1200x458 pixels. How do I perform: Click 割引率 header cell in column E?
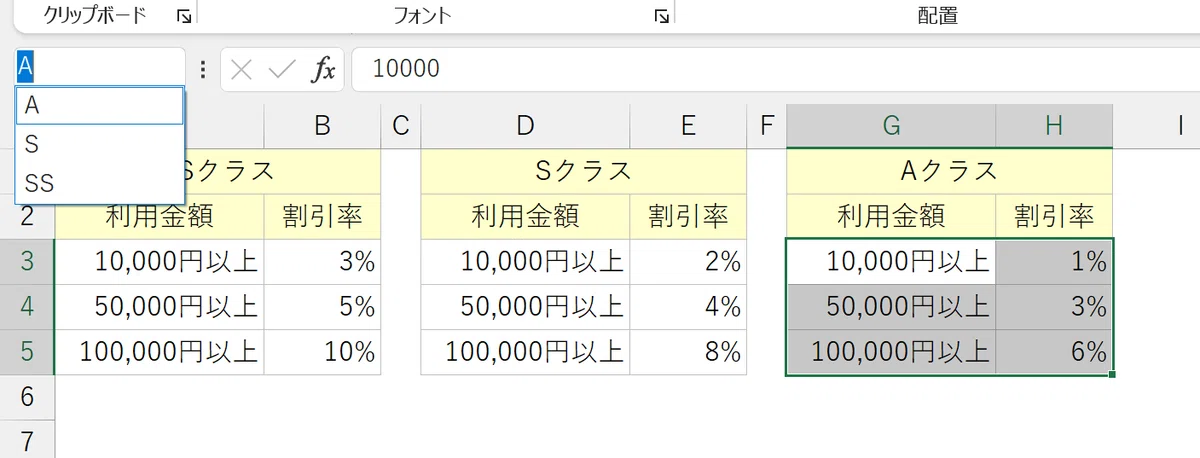[688, 216]
